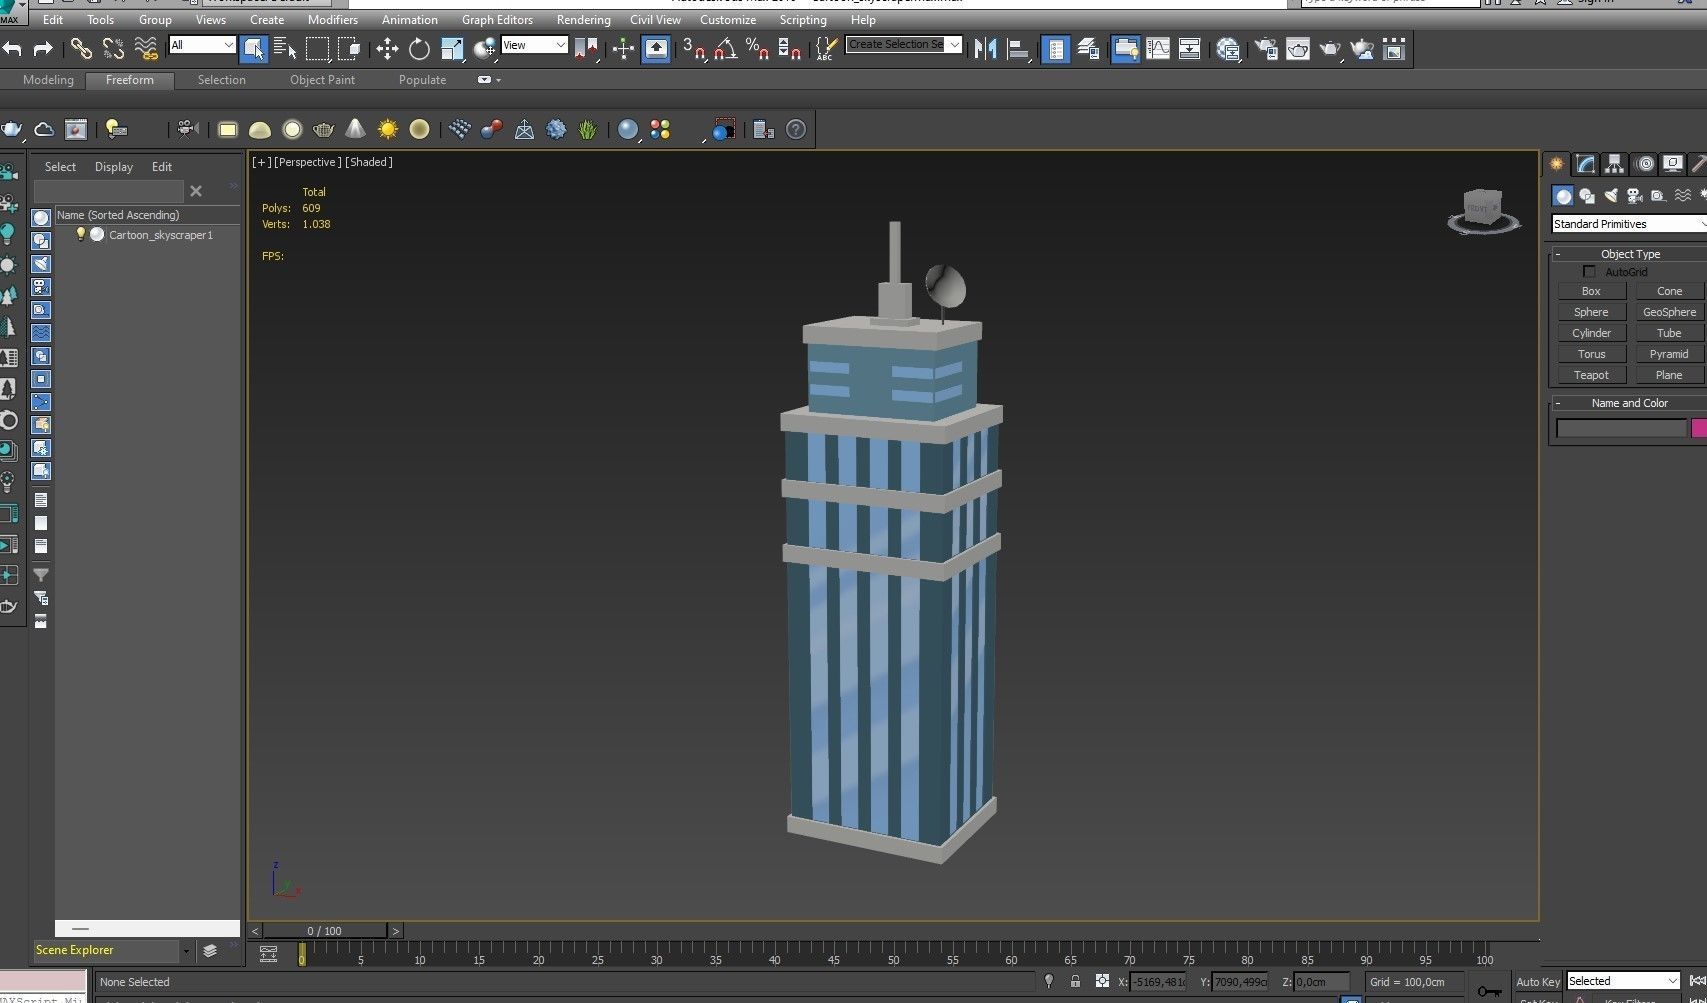Click the Sphere primitive button

tap(1591, 312)
